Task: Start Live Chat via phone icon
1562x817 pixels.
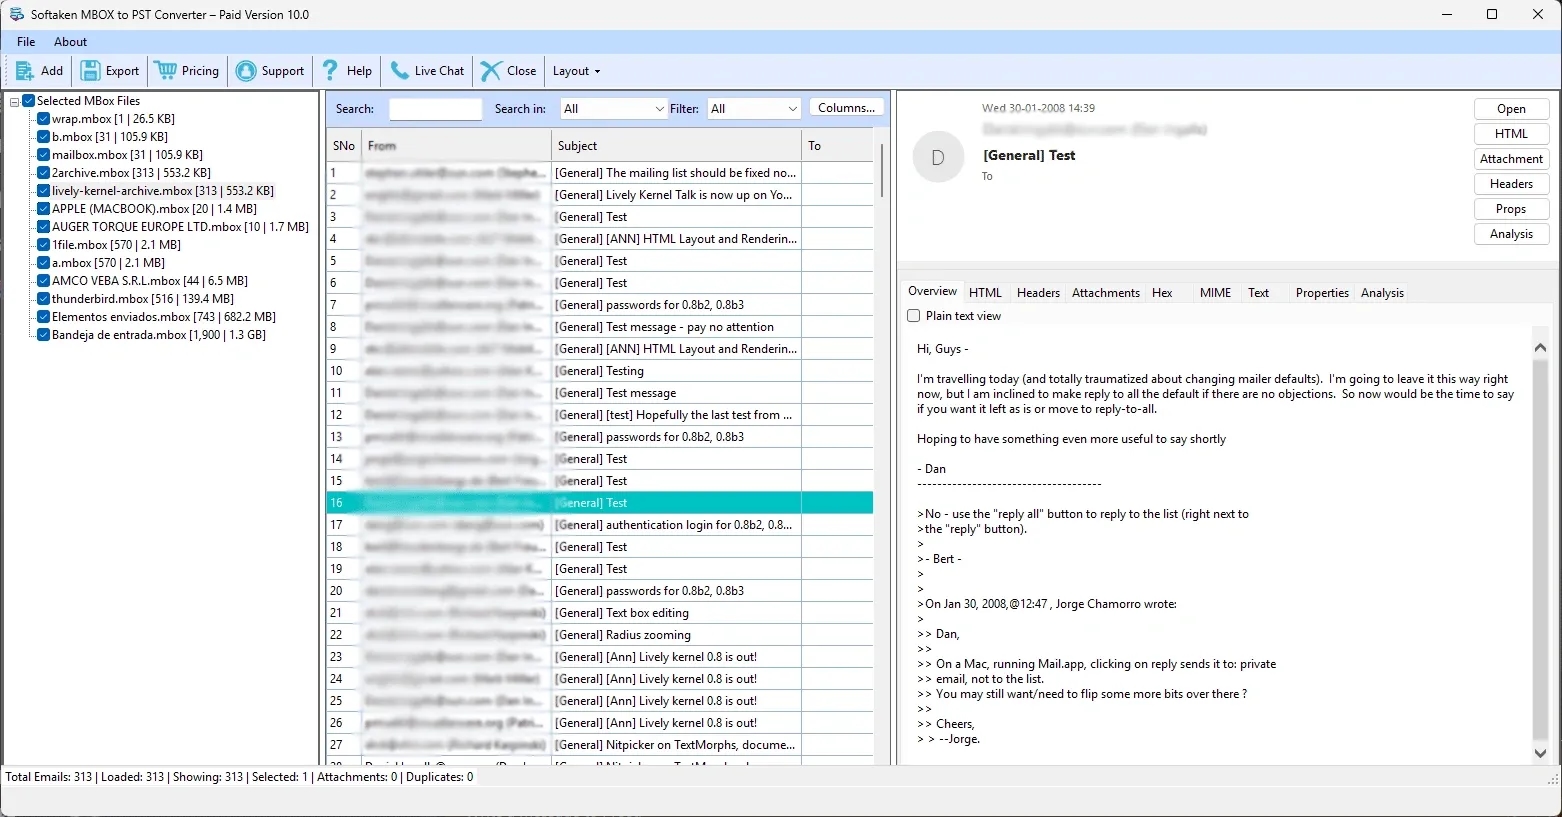Action: point(400,71)
